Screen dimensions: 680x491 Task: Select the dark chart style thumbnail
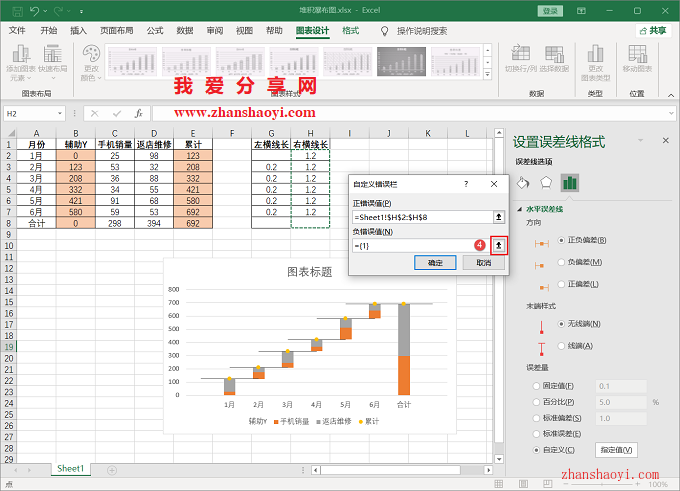(401, 62)
